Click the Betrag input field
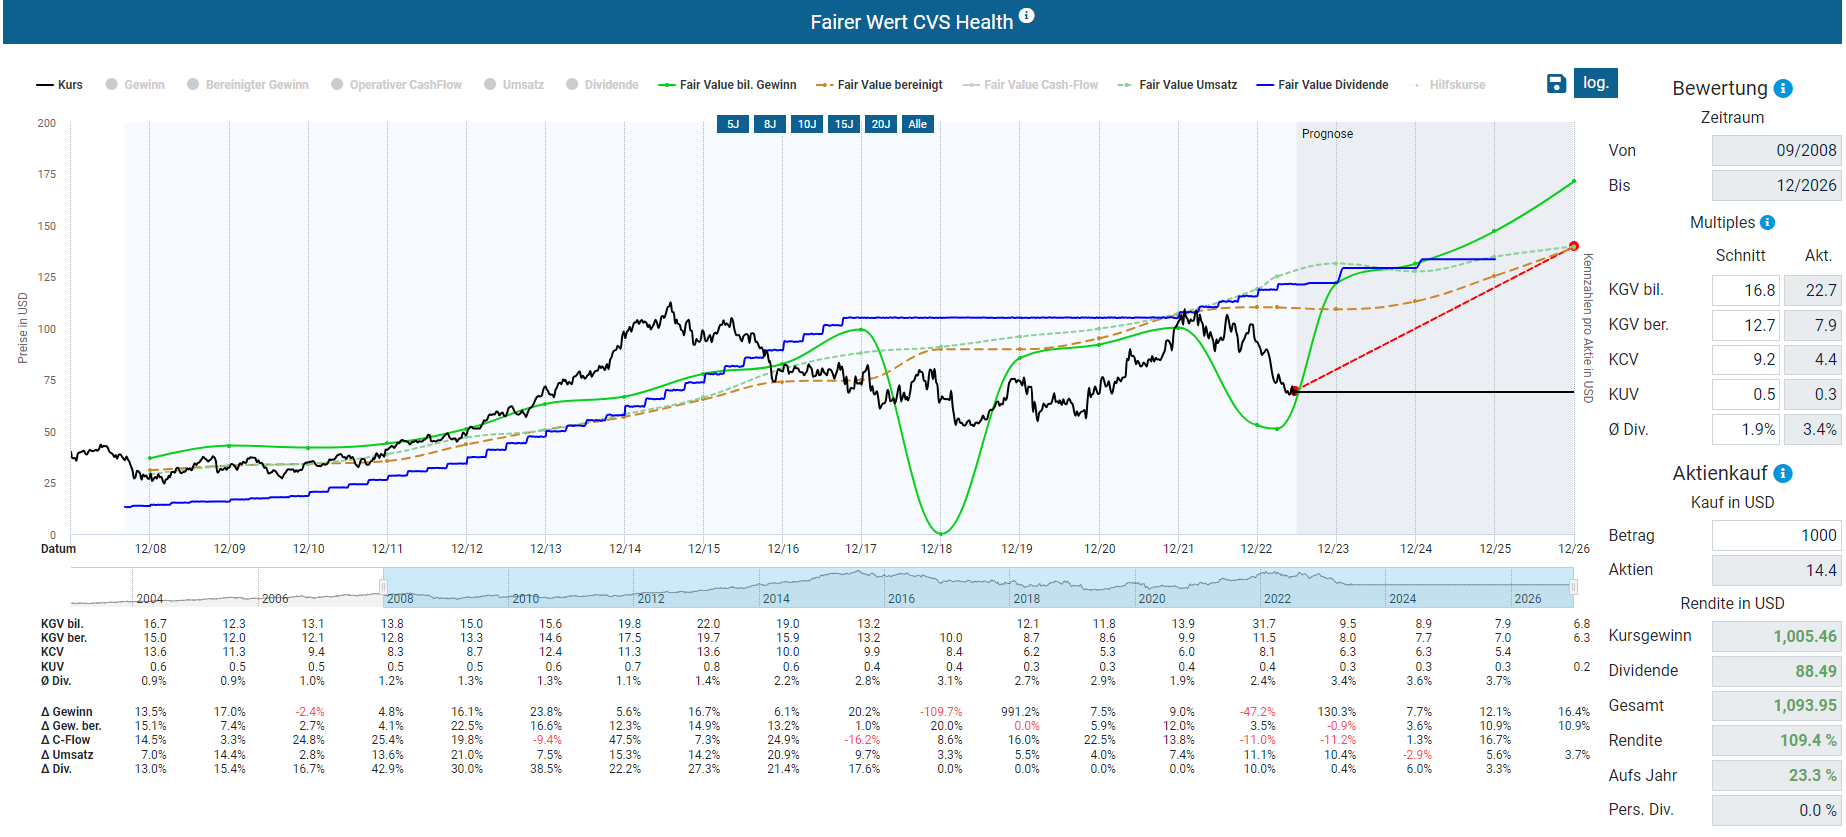The height and width of the screenshot is (837, 1846). tap(1775, 536)
